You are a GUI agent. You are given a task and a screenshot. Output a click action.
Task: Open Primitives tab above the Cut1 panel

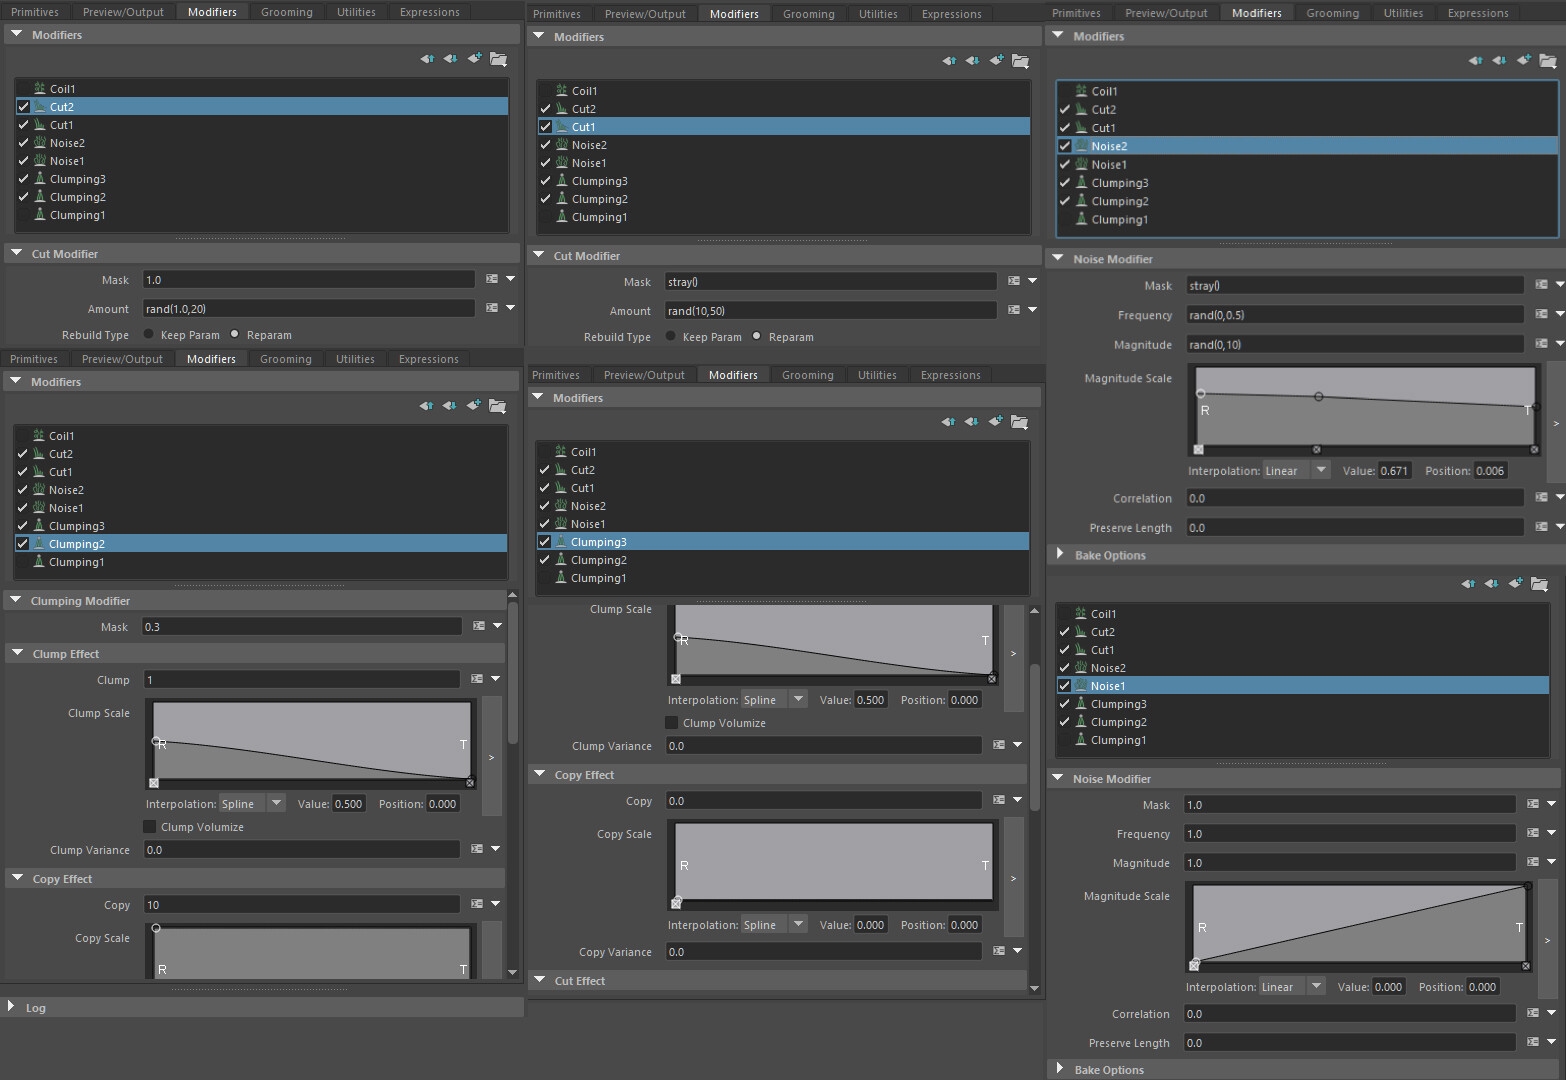coord(557,14)
